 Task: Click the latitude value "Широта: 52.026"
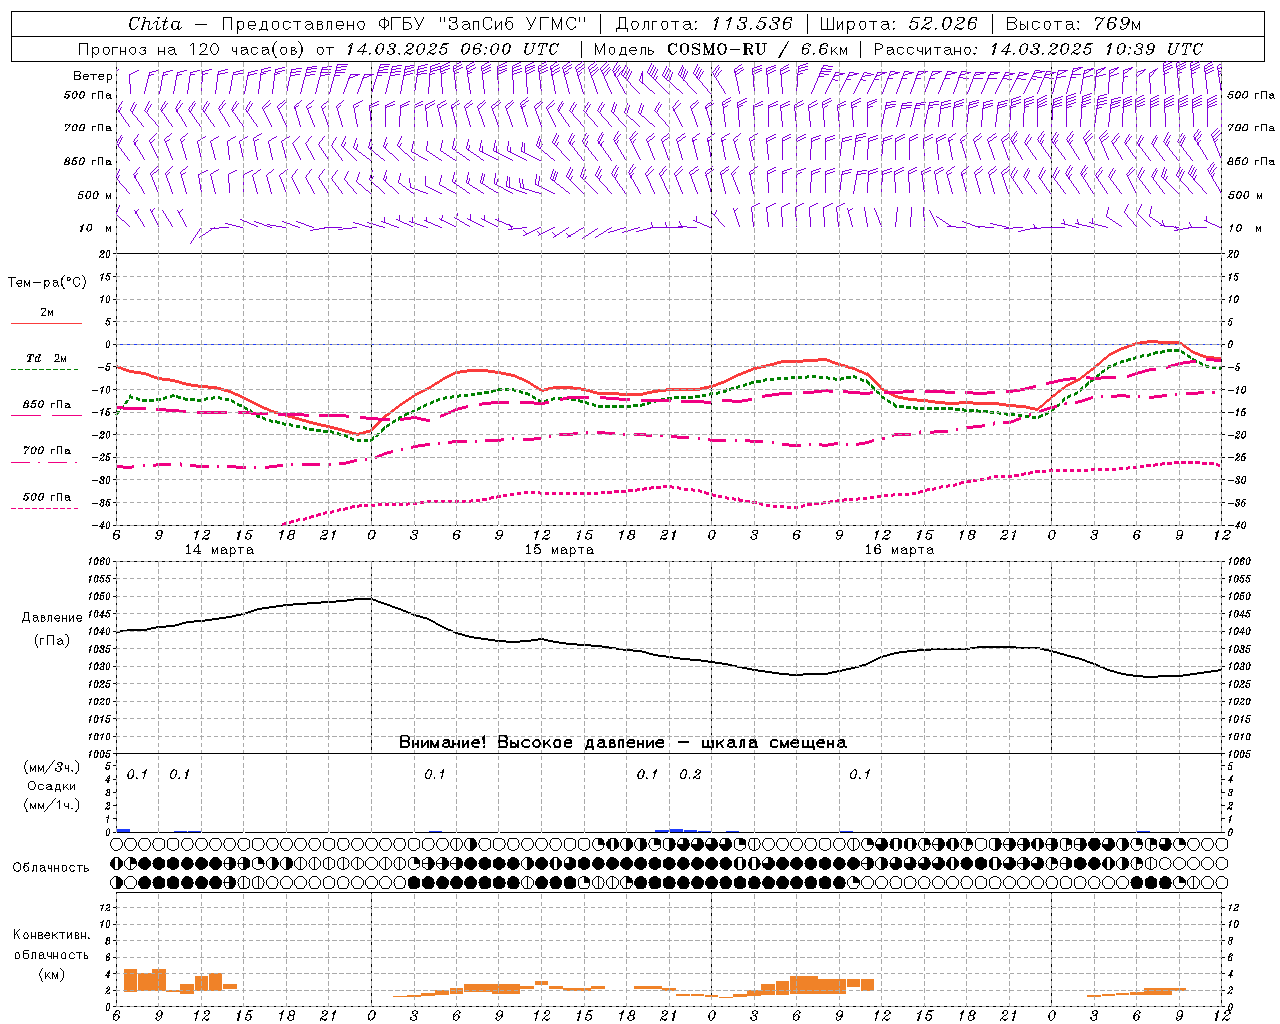click(x=899, y=24)
